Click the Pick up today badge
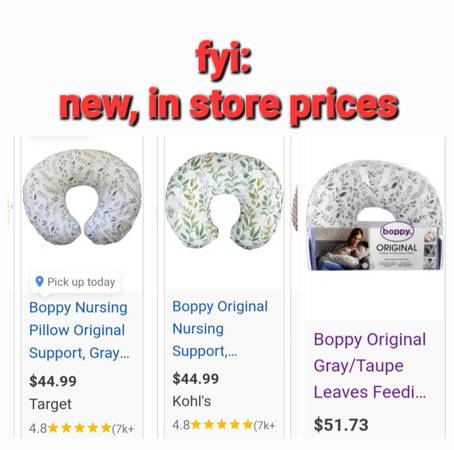The height and width of the screenshot is (450, 454). pos(76,282)
